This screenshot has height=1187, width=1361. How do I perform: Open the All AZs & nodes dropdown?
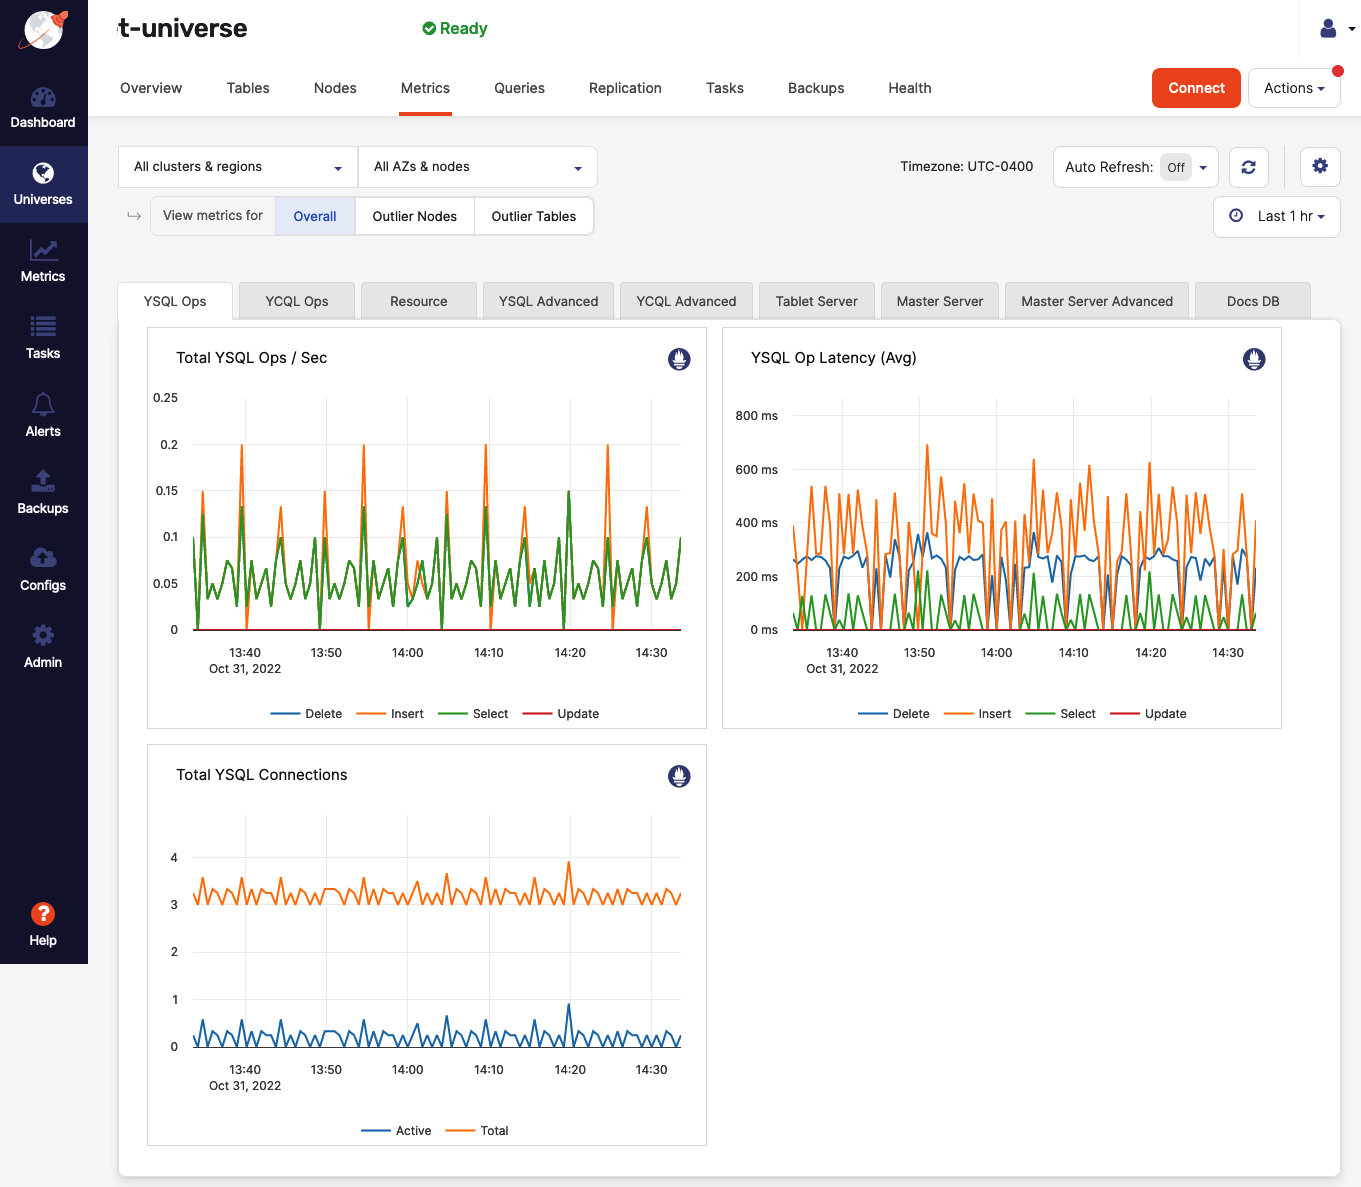coord(477,166)
